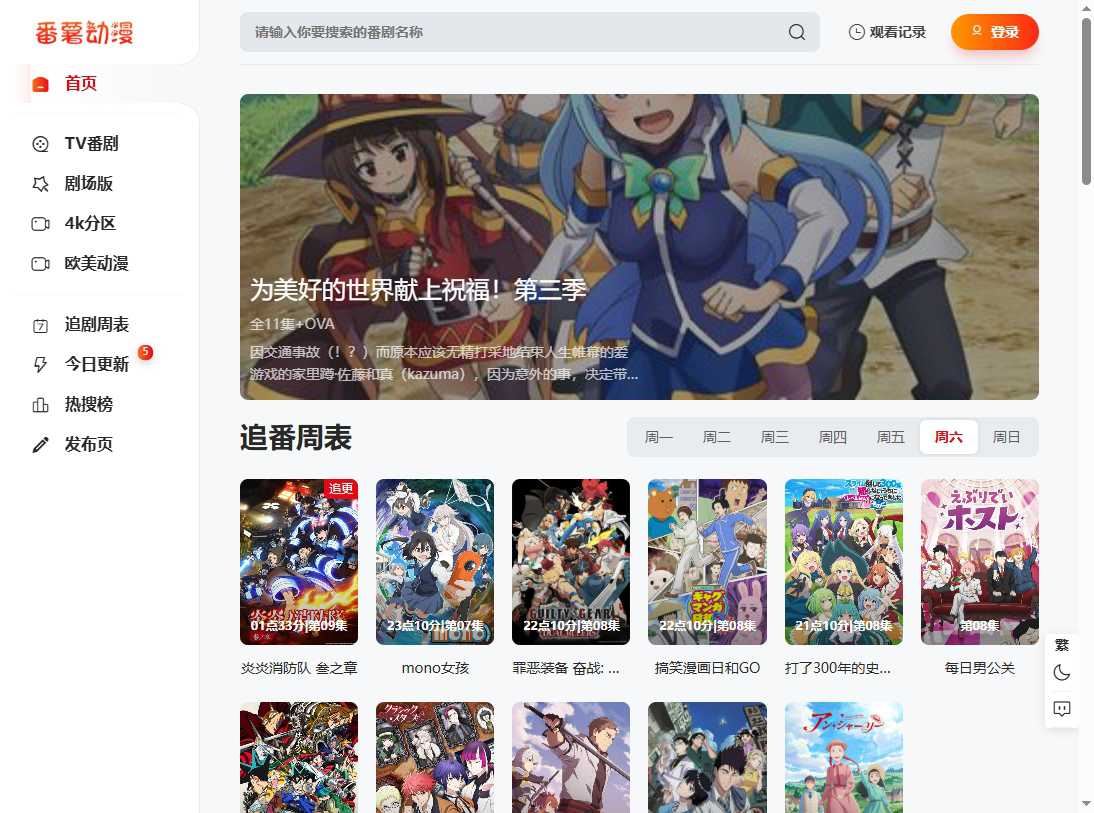Switch to the 周五 schedule tab
This screenshot has width=1094, height=813.
tap(890, 437)
